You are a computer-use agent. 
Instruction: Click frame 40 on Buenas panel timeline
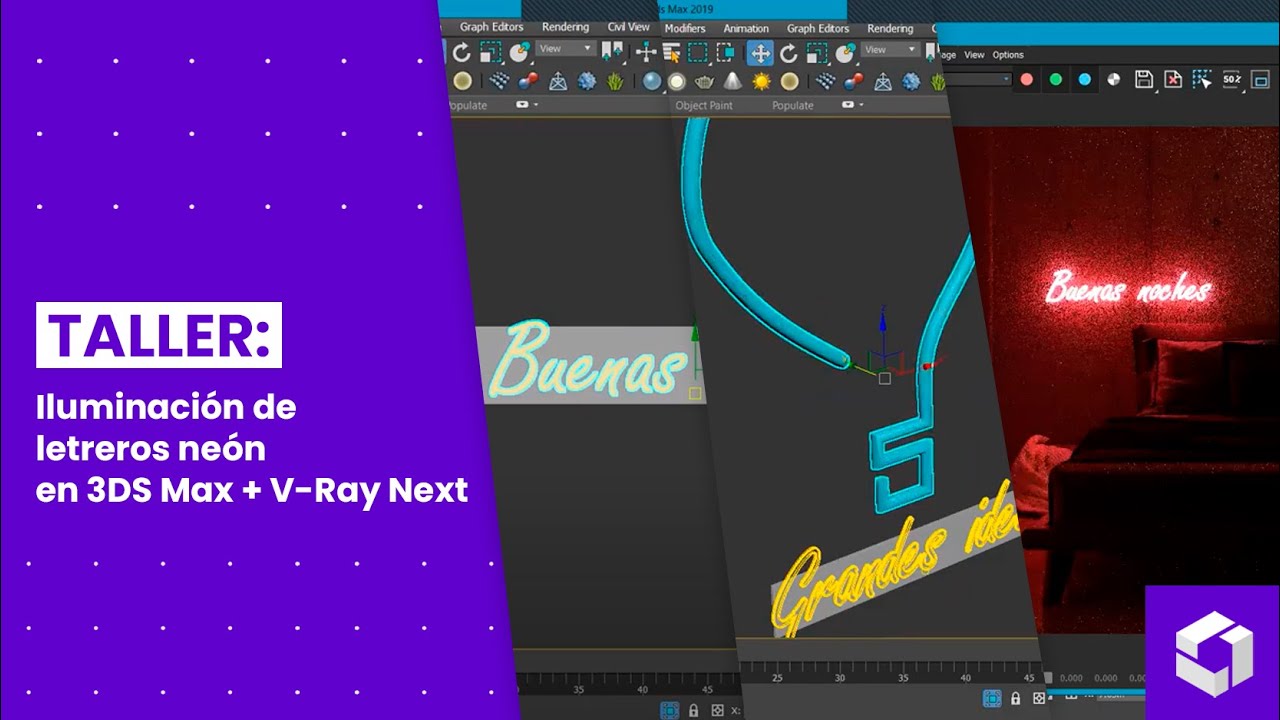pyautogui.click(x=642, y=690)
